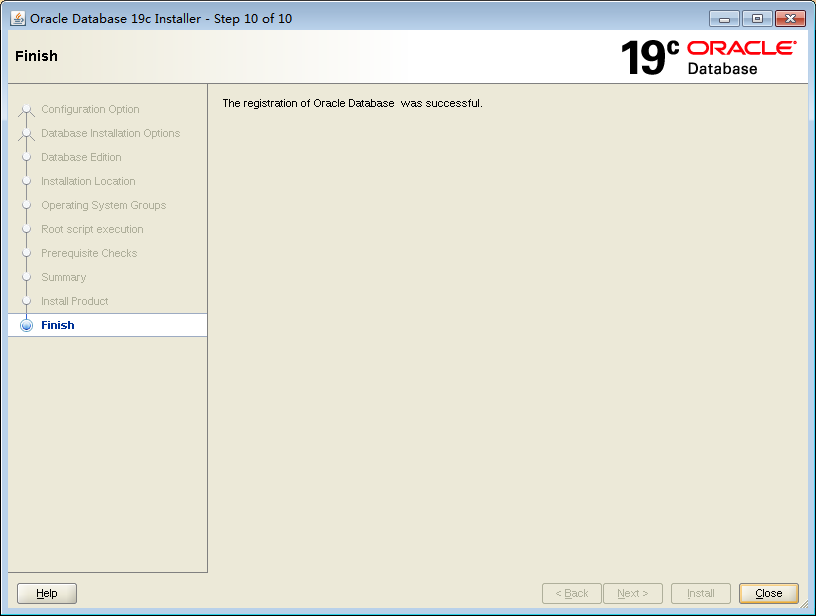This screenshot has height=616, width=816.
Task: Select the Configuration Option step
Action: point(92,109)
